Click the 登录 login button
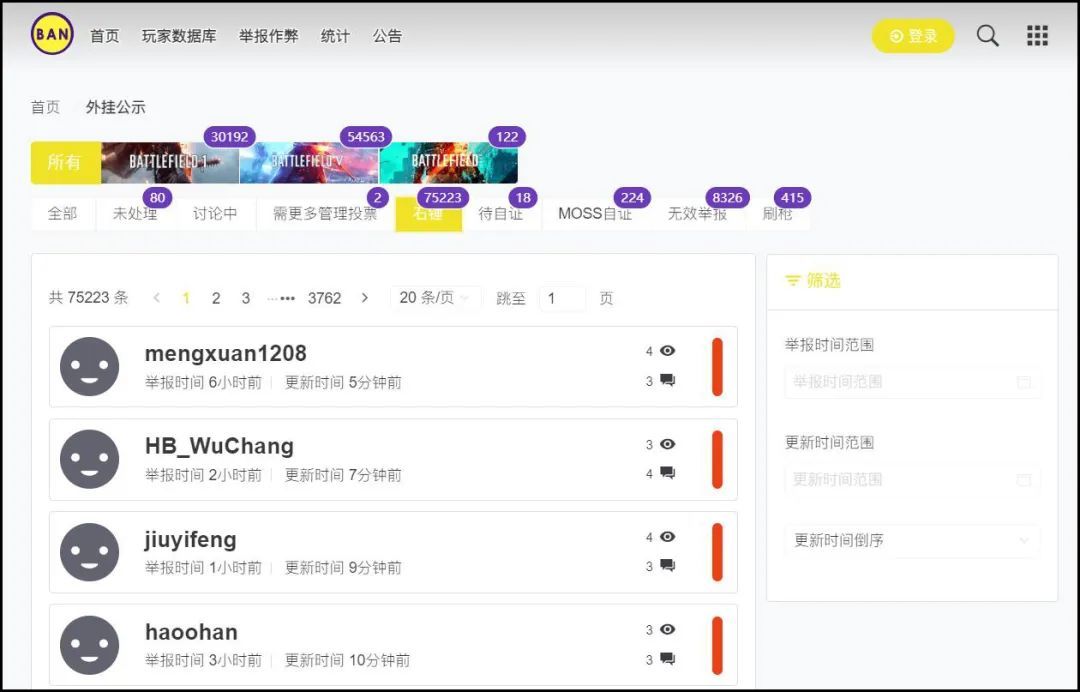This screenshot has height=692, width=1080. 913,36
